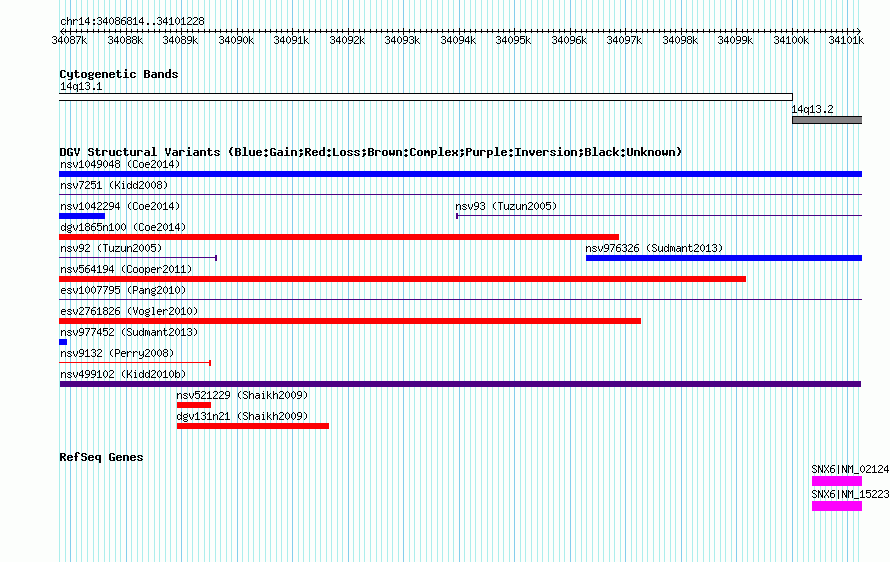
Task: Click the nsv976326 (Sudmant2013) label
Action: pos(654,248)
